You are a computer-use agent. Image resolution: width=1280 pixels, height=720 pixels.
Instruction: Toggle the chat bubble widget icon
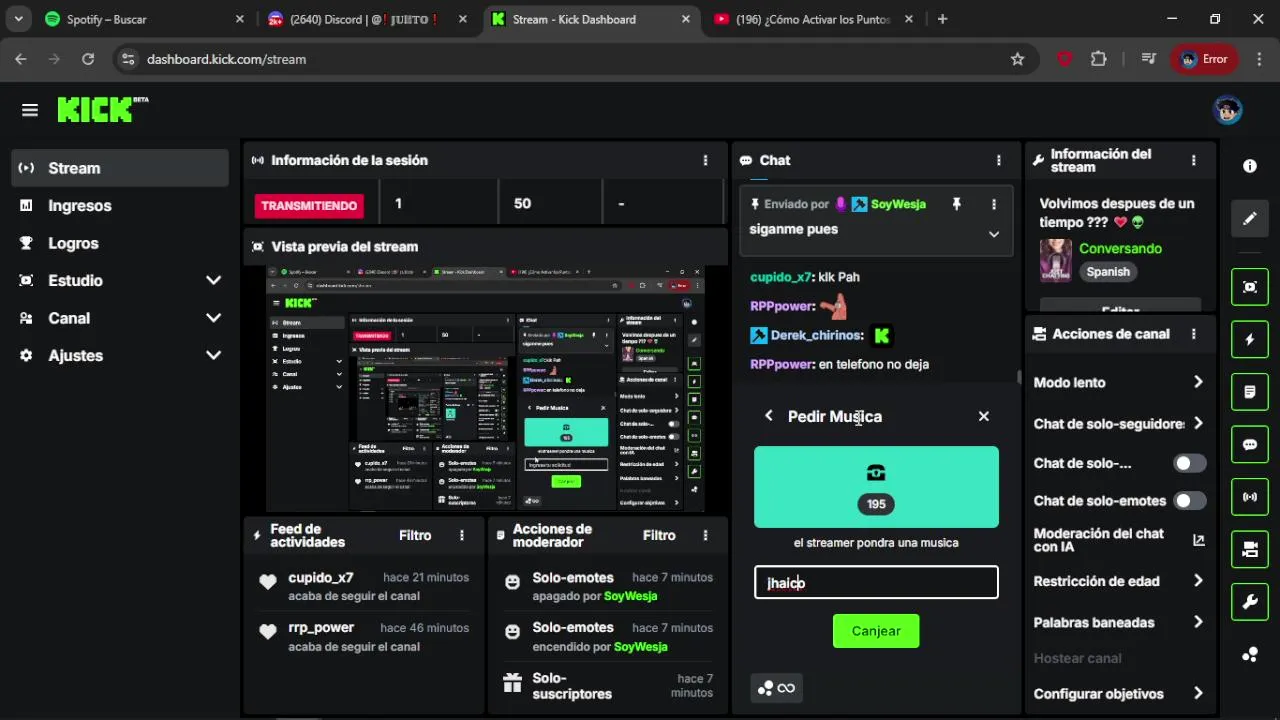click(1250, 444)
